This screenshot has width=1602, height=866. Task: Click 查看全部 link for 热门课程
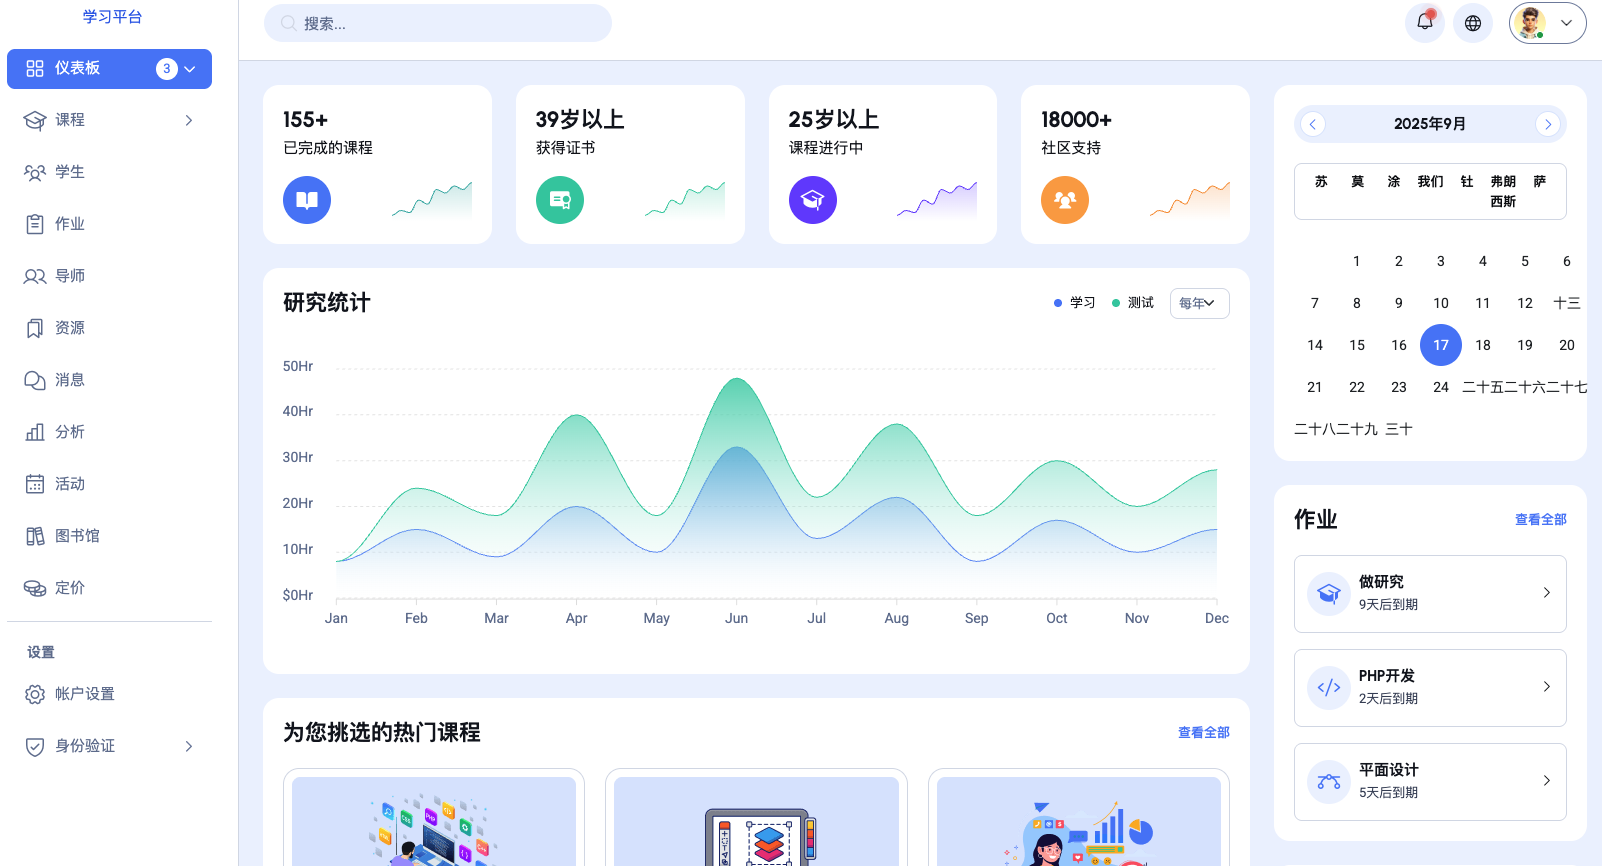click(1203, 732)
